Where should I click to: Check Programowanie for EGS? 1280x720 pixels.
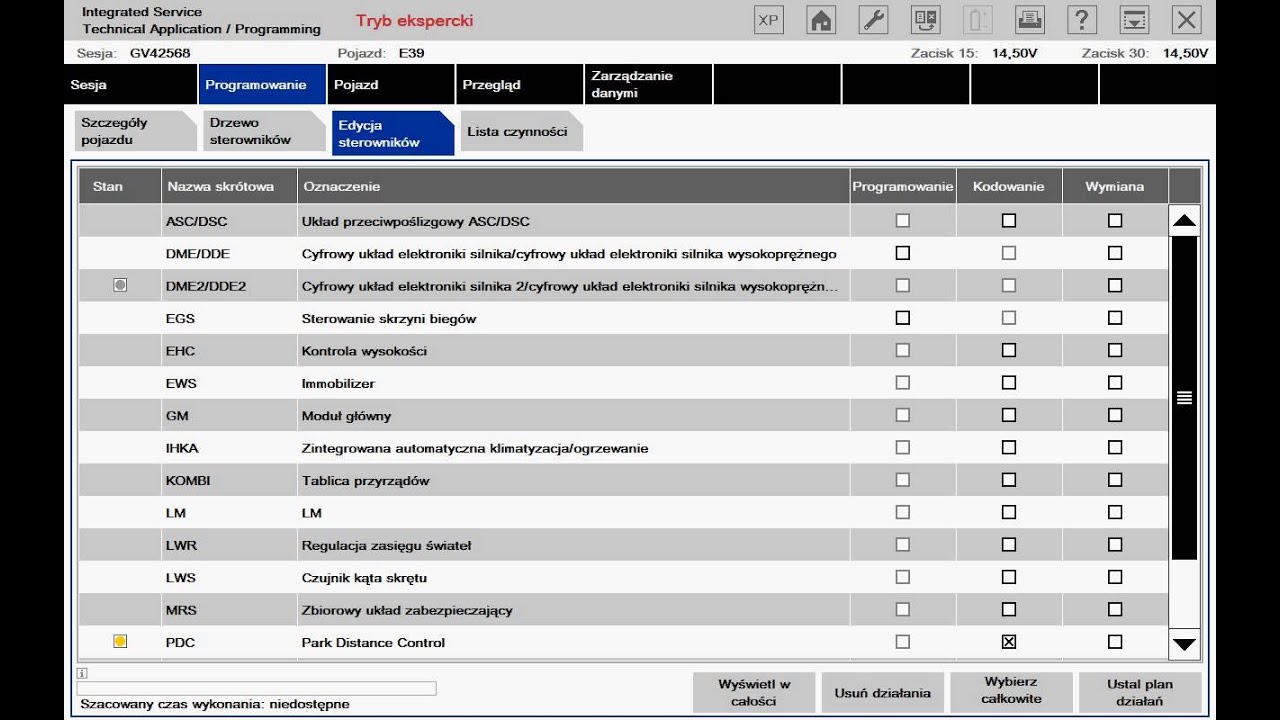point(903,318)
